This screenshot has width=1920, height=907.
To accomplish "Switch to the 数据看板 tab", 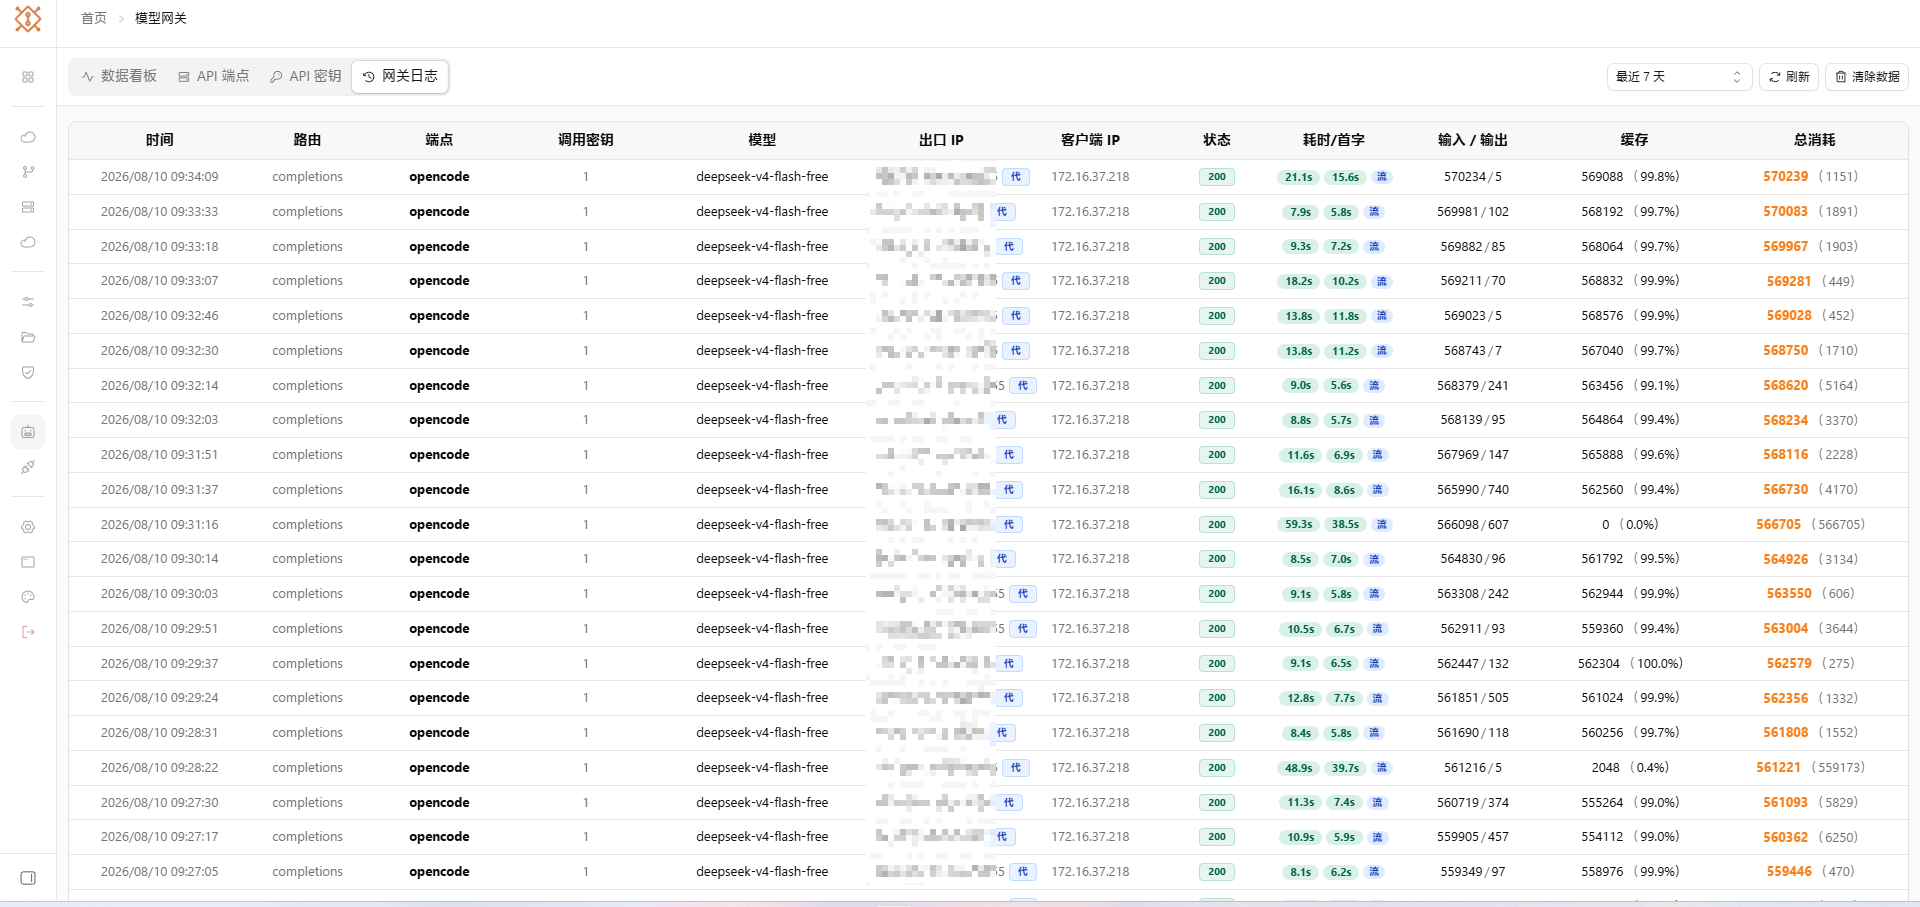I will click(x=120, y=76).
